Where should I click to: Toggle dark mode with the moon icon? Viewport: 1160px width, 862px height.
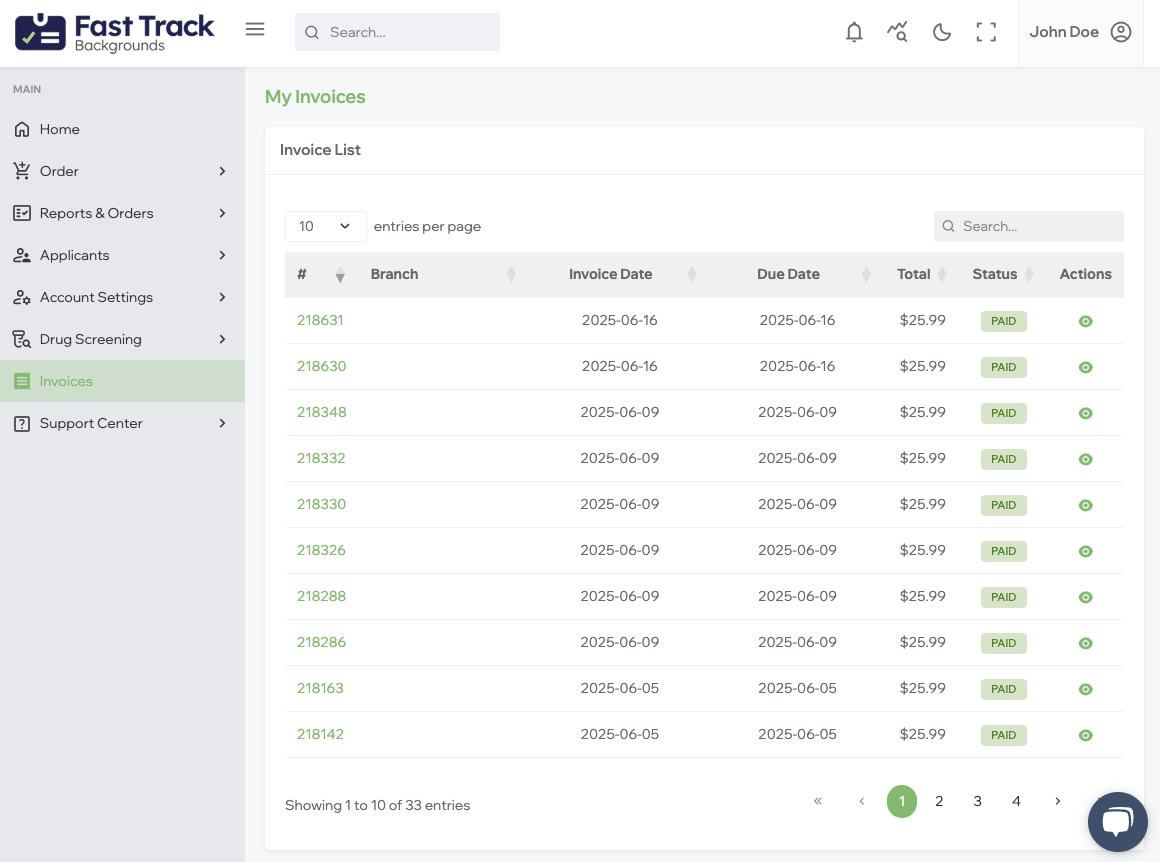pyautogui.click(x=941, y=32)
